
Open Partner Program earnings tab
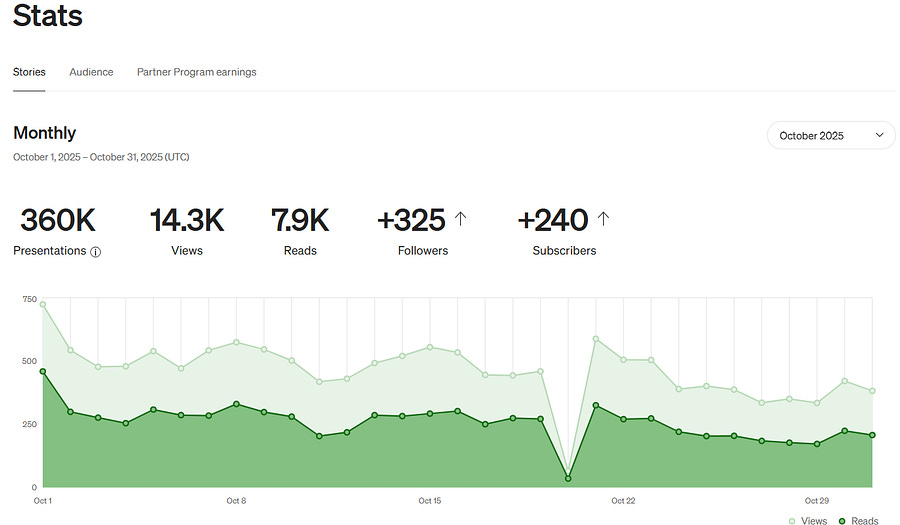(196, 72)
